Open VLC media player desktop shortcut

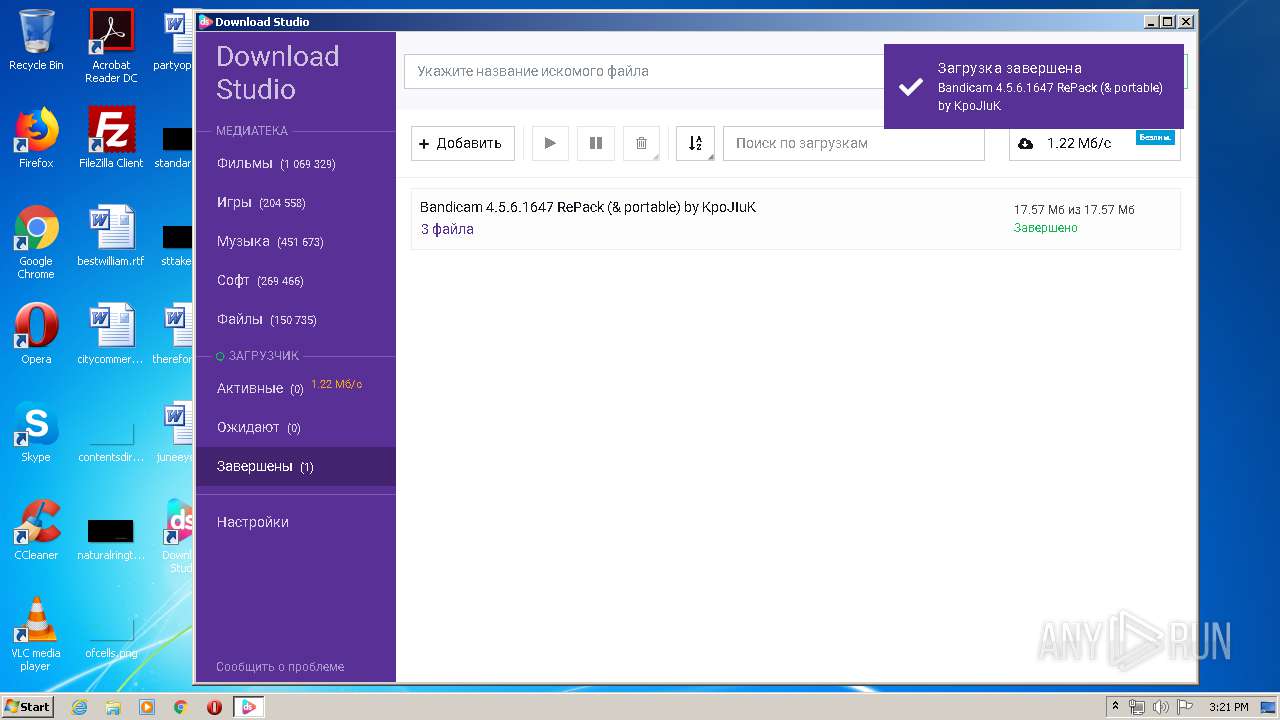click(x=36, y=634)
